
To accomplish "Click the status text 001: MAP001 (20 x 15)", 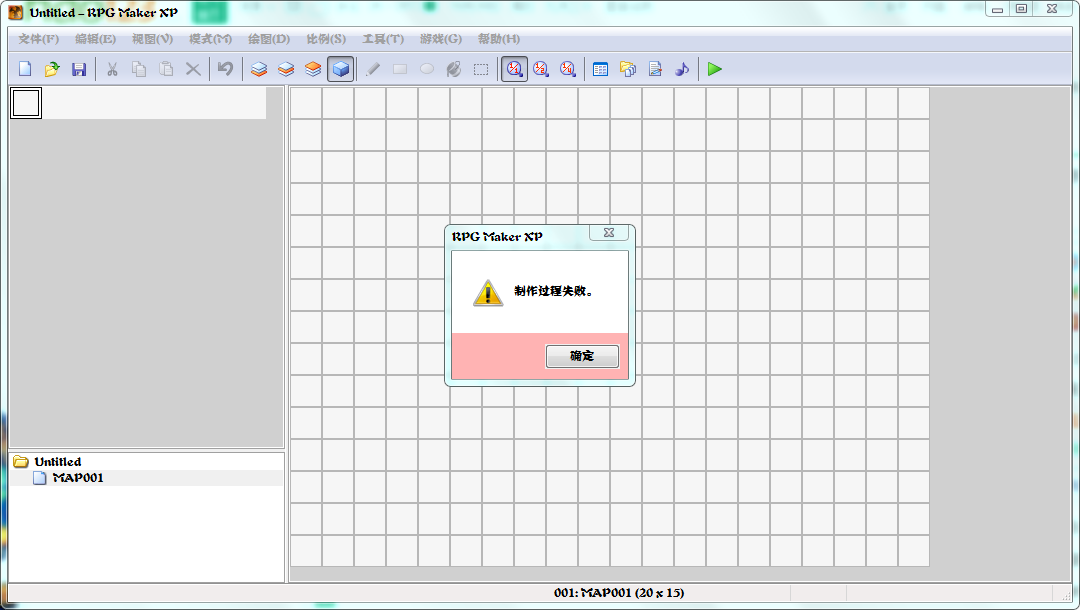I will click(619, 593).
